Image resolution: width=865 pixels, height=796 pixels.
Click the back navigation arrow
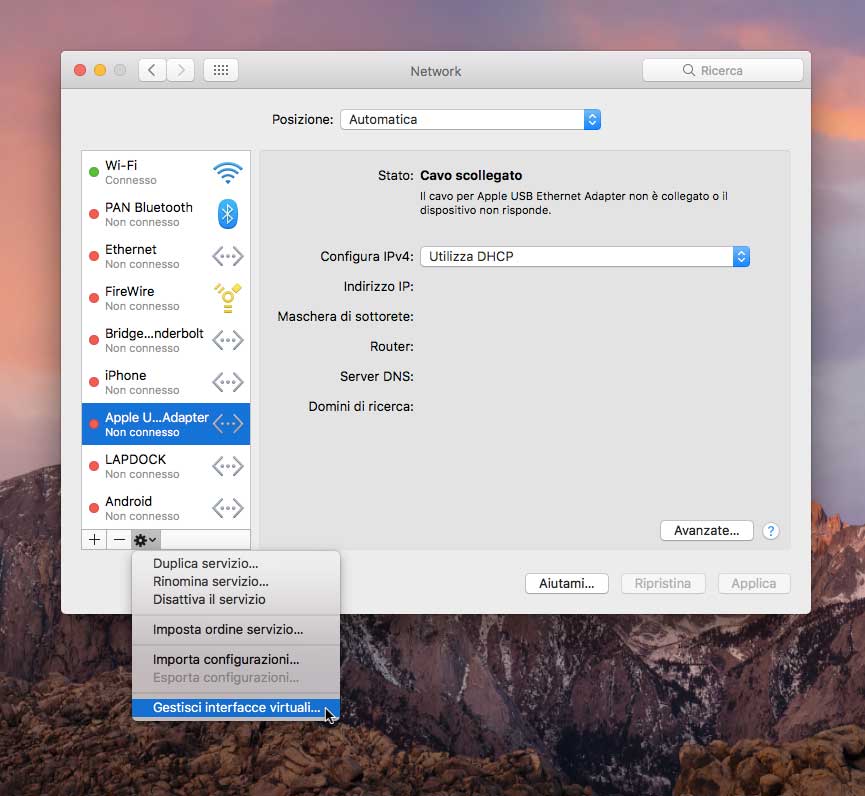[x=152, y=70]
